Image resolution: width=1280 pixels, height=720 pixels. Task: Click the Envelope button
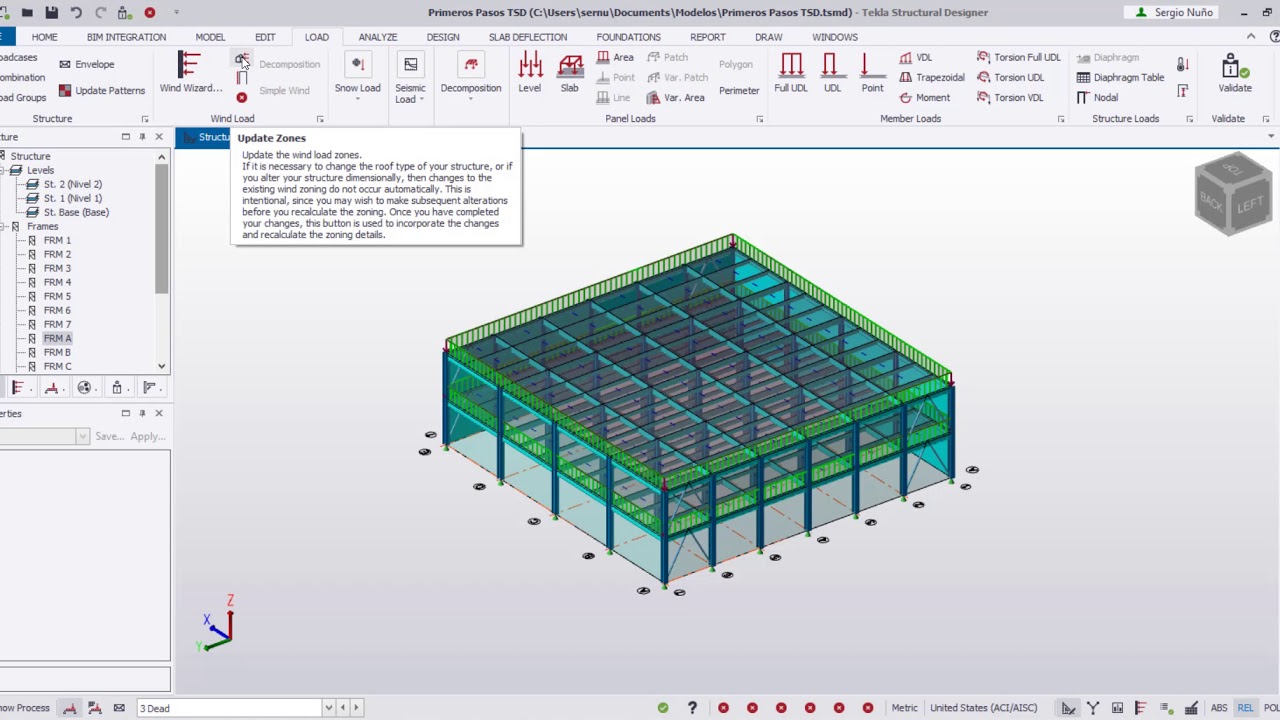(x=86, y=64)
